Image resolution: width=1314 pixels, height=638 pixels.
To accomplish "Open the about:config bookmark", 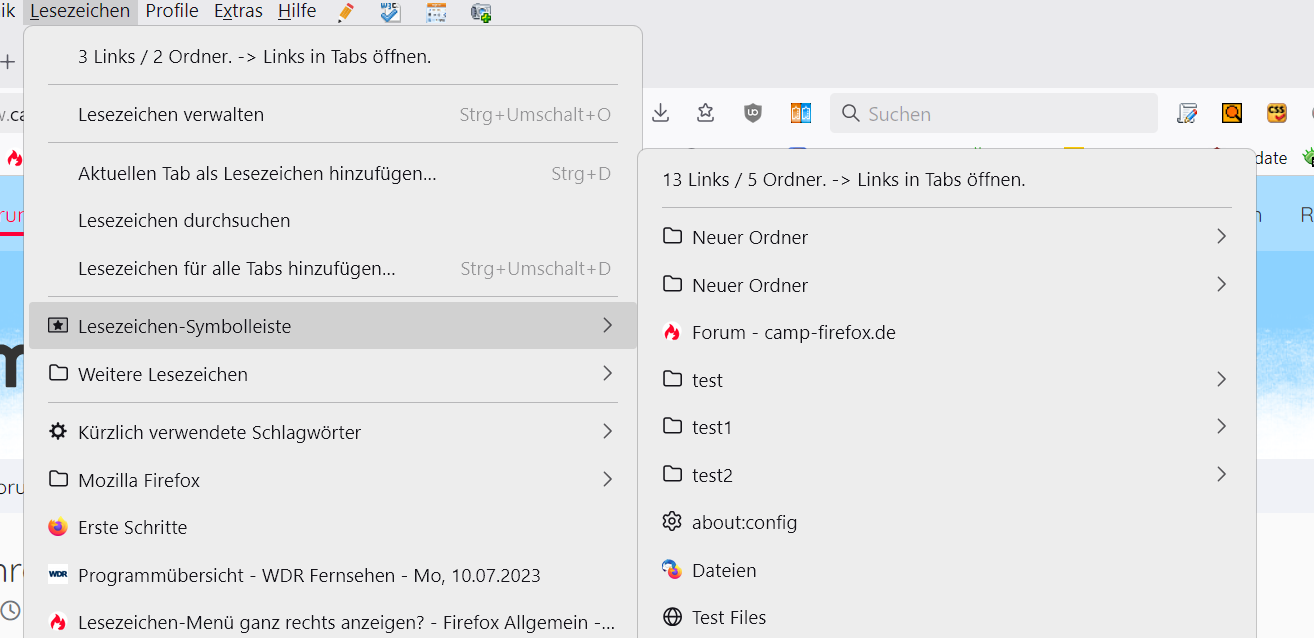I will 744,522.
